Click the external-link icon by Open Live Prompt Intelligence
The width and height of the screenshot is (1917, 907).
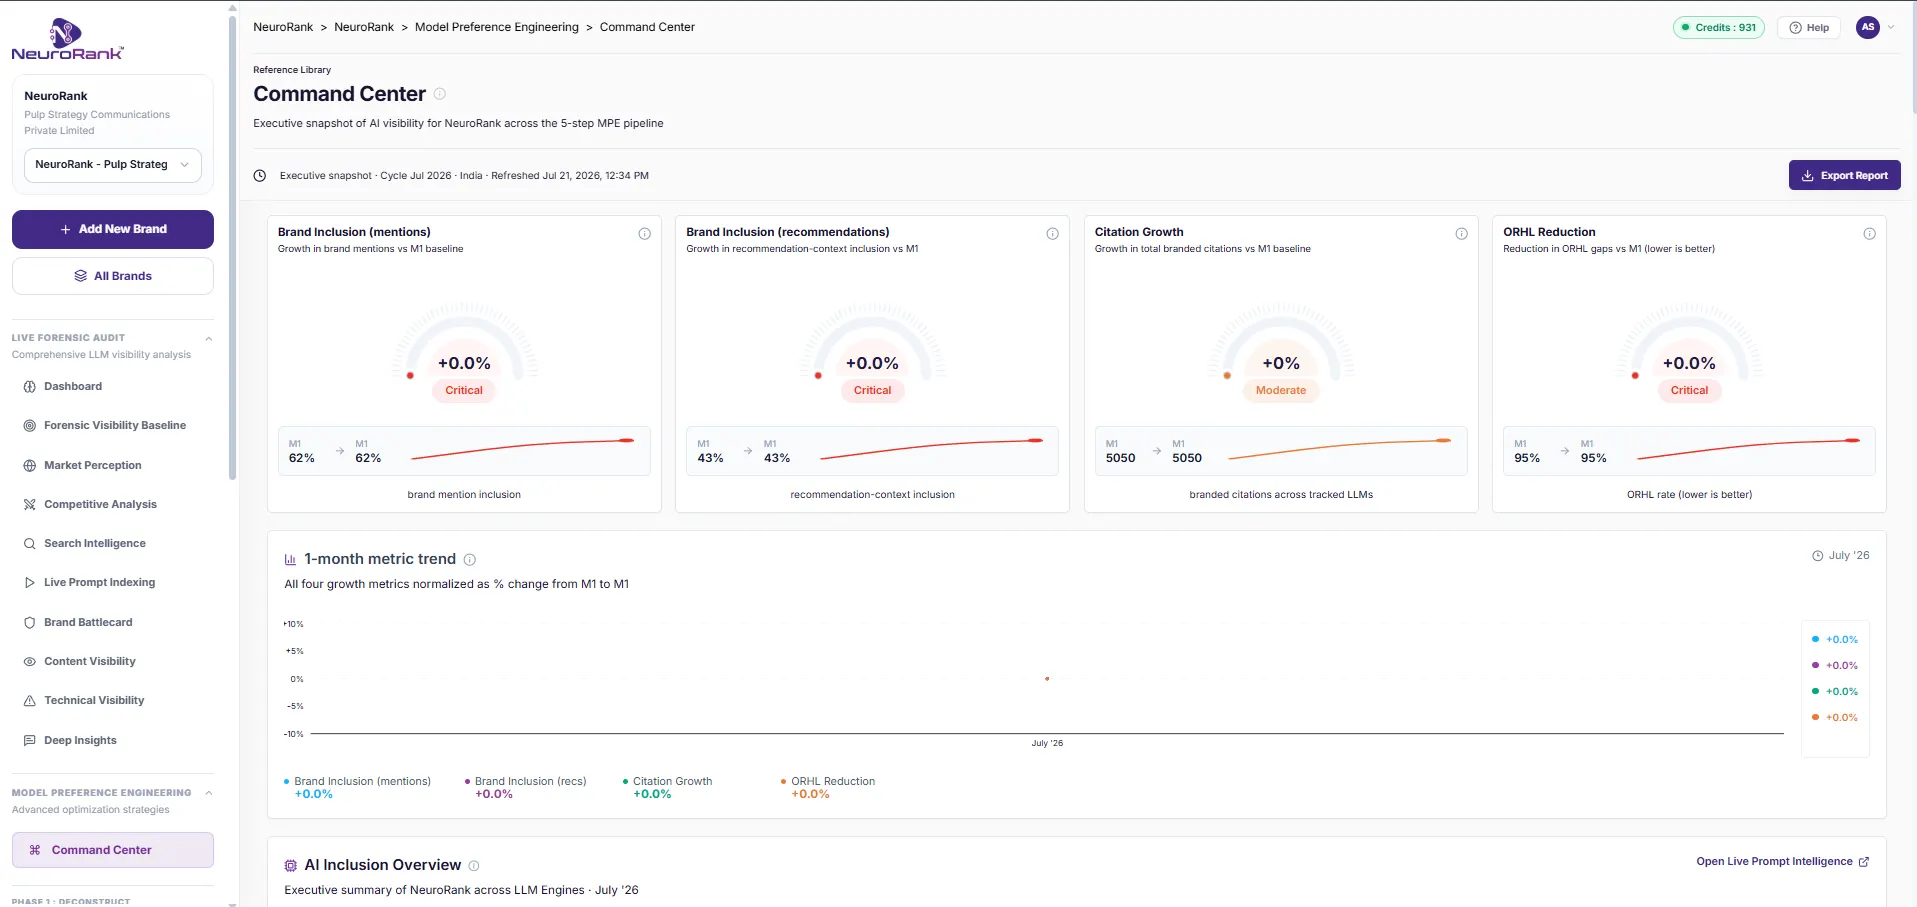(1864, 862)
